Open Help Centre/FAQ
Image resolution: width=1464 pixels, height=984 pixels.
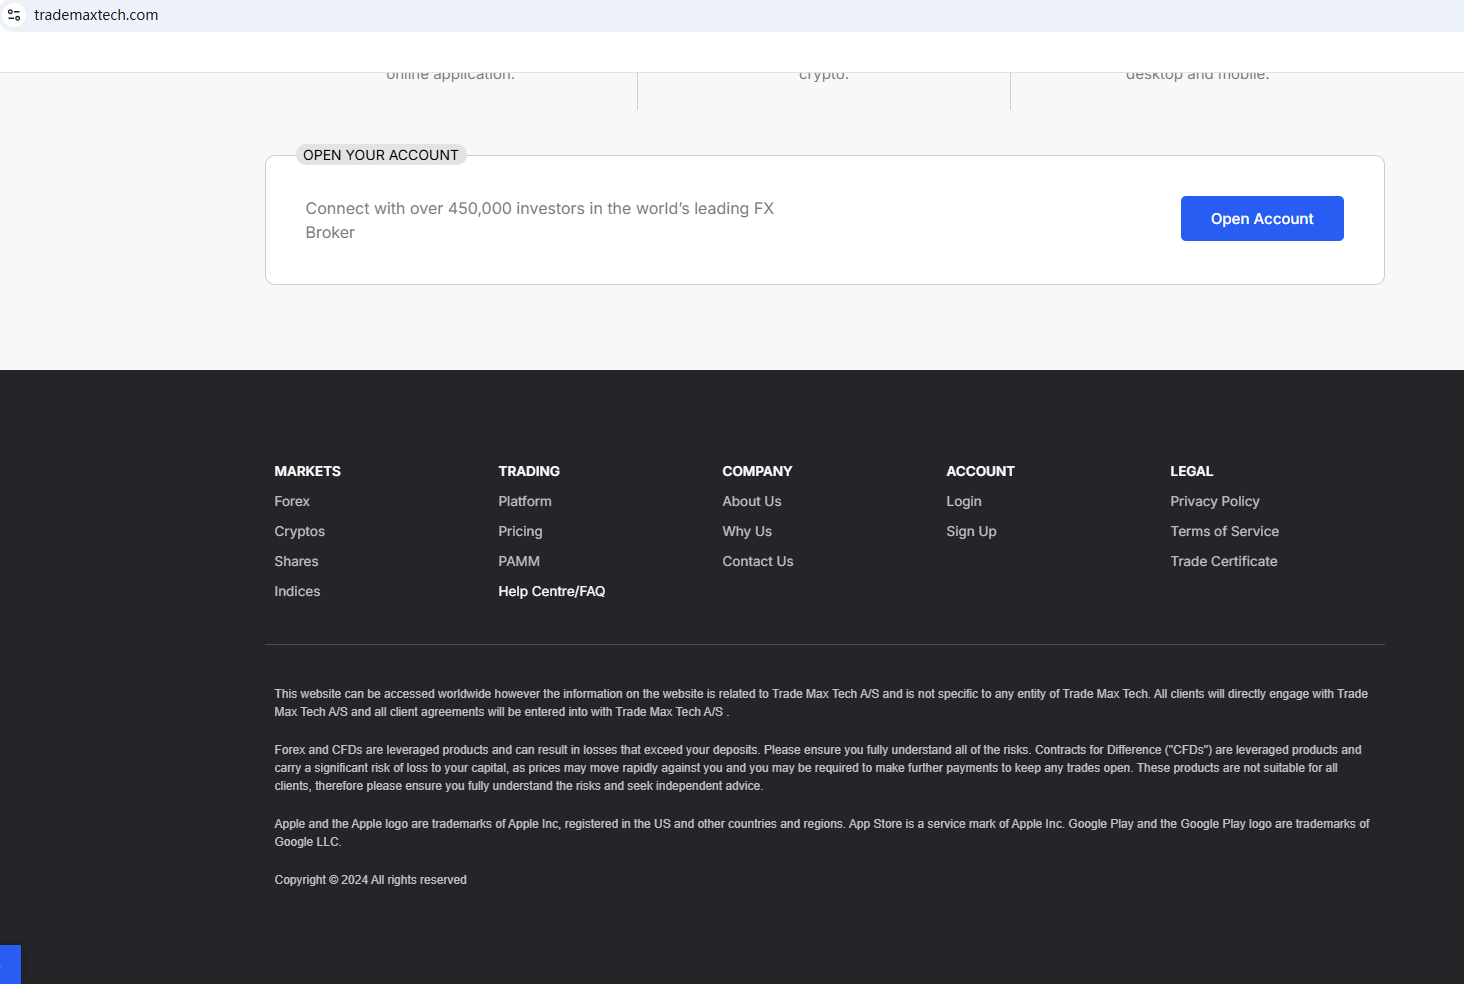pyautogui.click(x=551, y=591)
